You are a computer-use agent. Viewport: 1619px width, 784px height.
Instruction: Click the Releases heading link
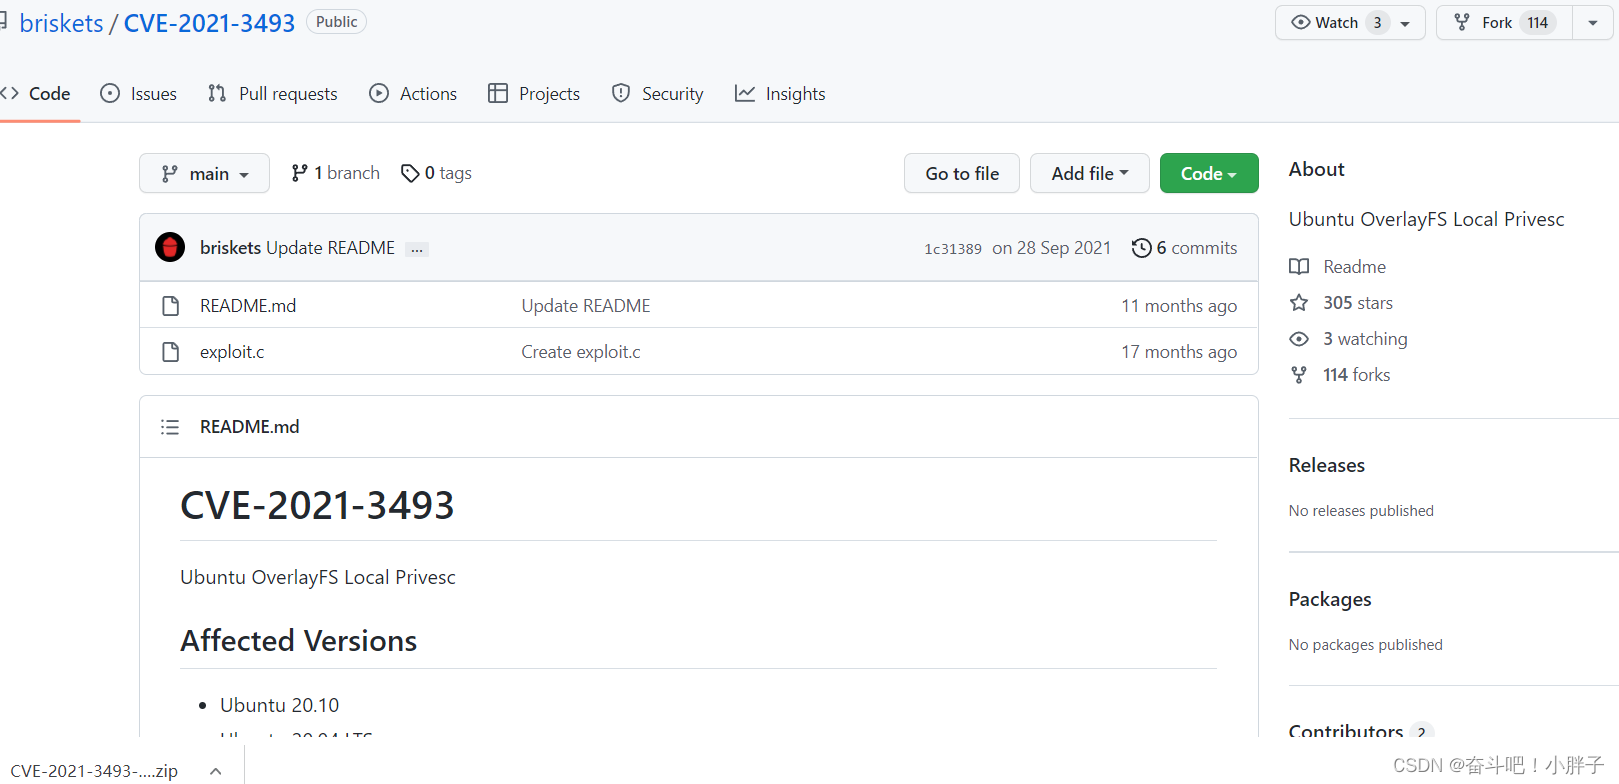[1327, 465]
